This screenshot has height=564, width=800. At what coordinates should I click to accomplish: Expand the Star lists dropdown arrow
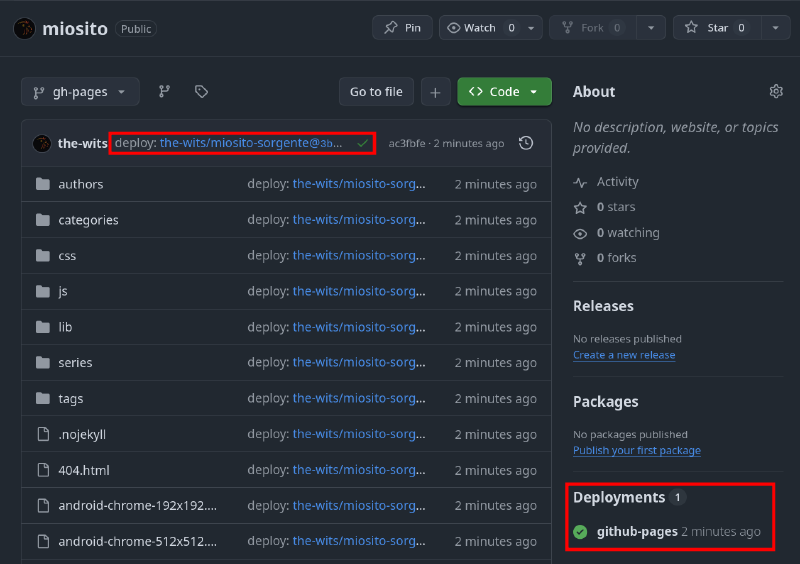776,28
